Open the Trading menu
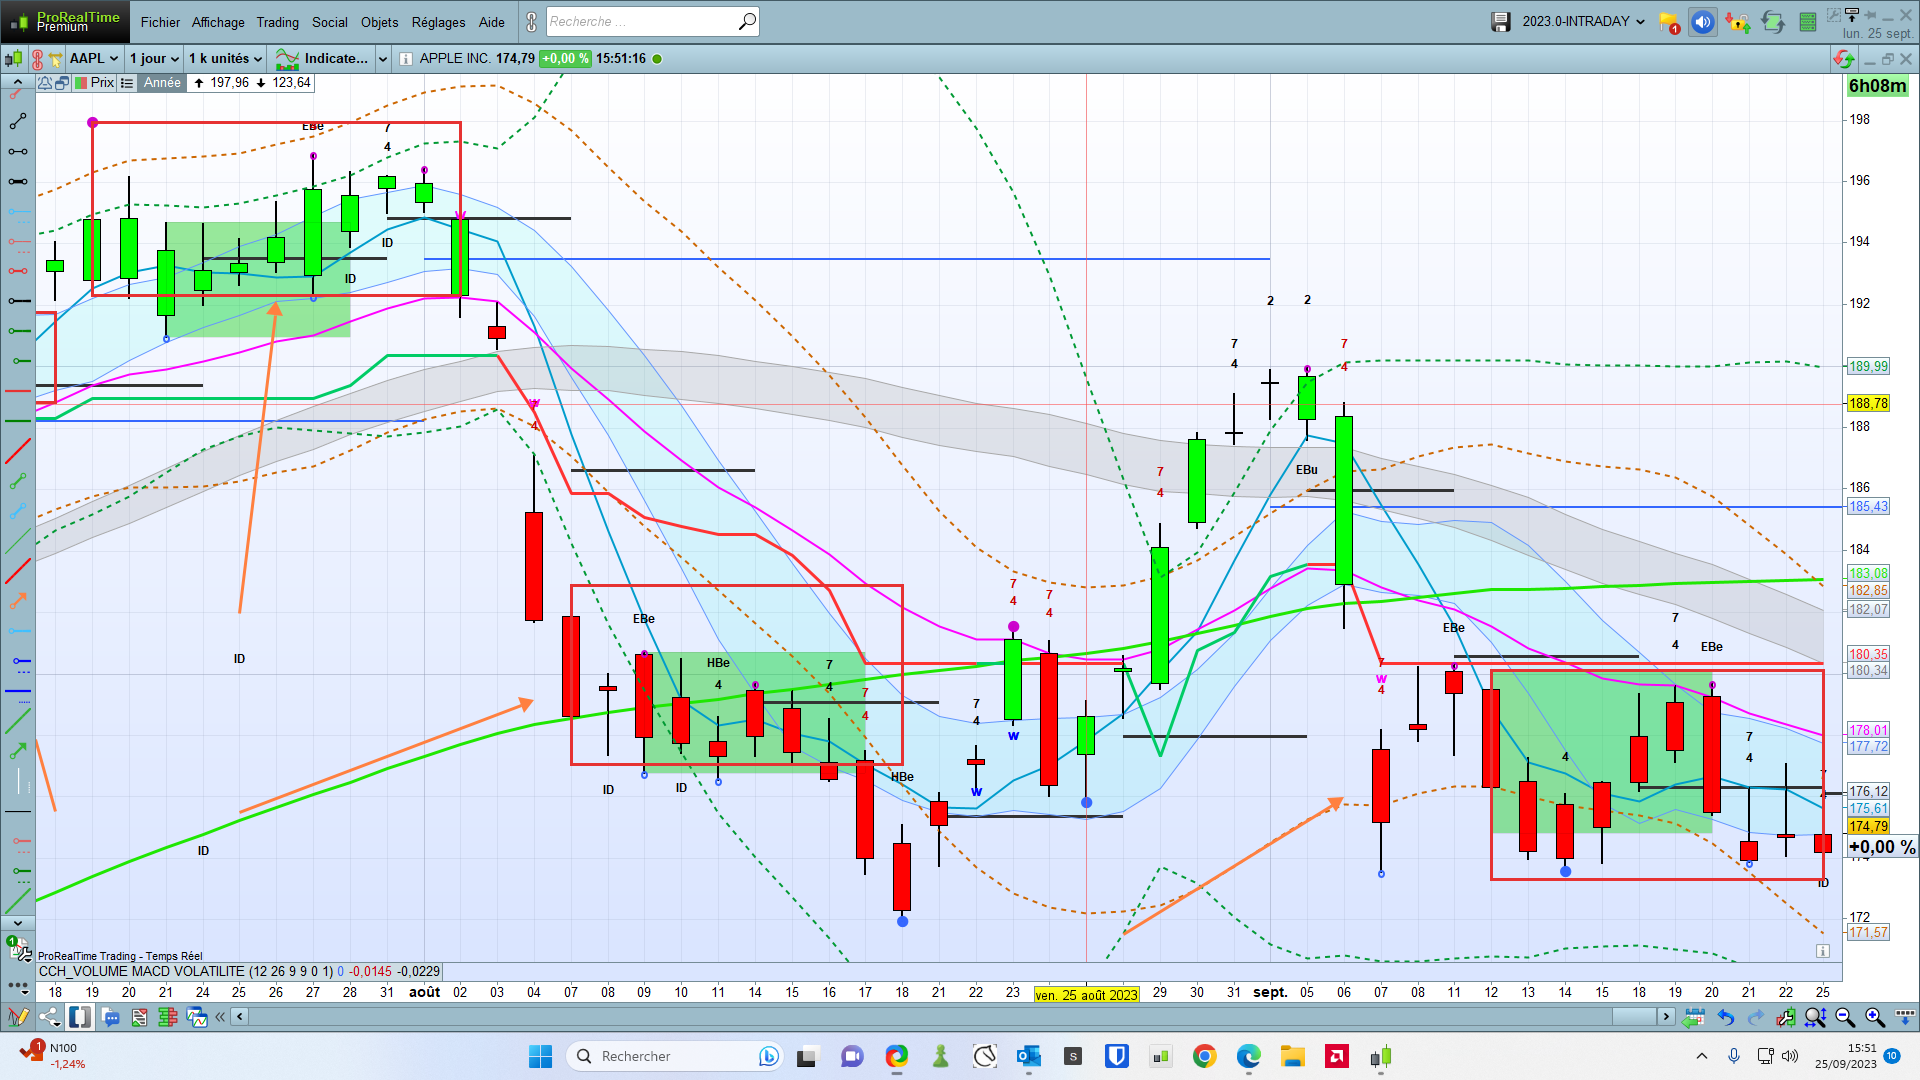The height and width of the screenshot is (1080, 1920). pyautogui.click(x=277, y=22)
